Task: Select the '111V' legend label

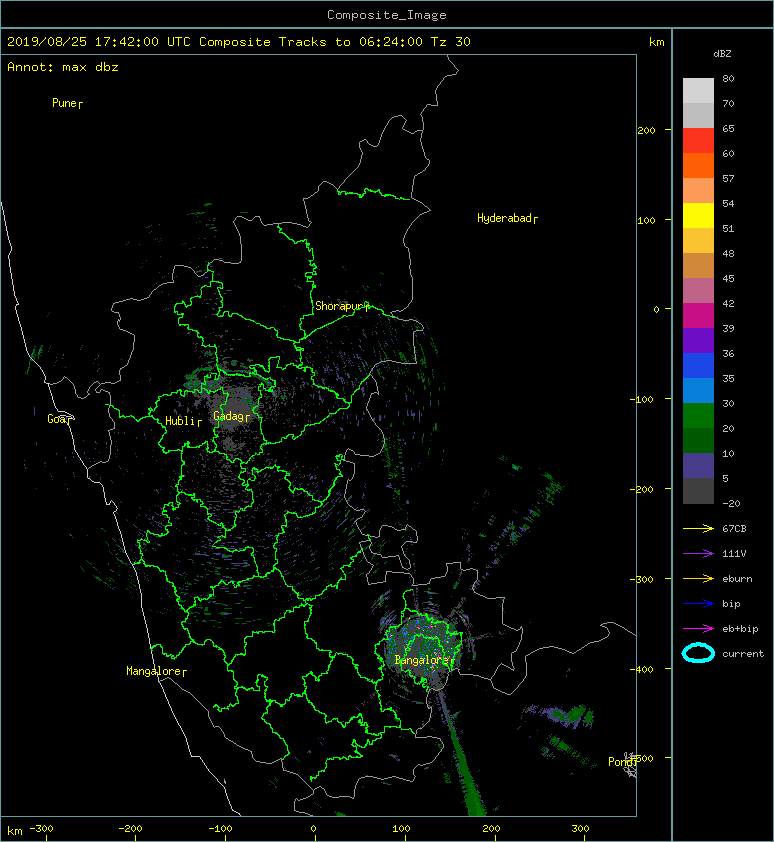Action: pyautogui.click(x=734, y=554)
